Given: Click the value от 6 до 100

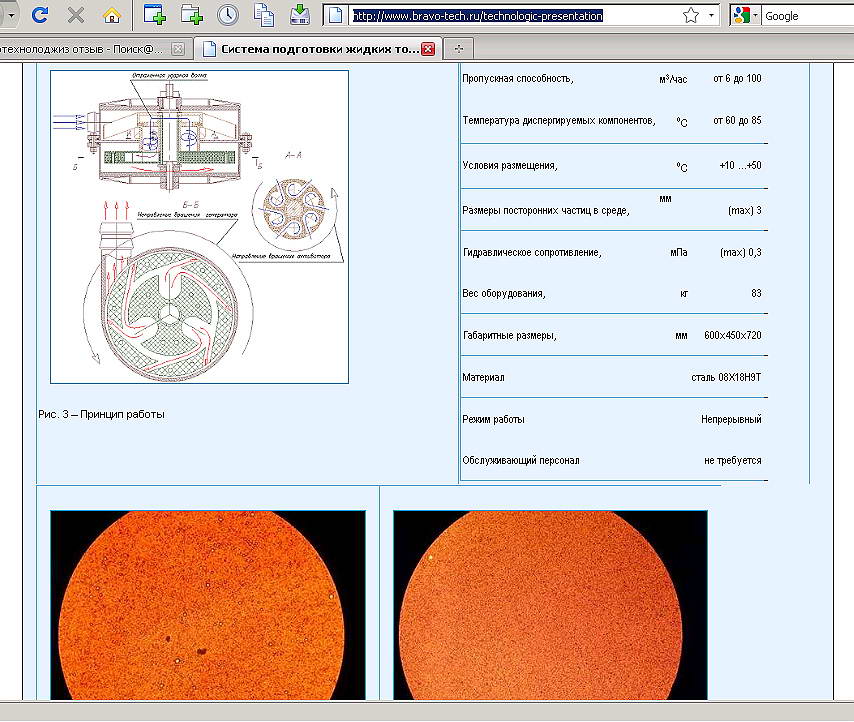Looking at the screenshot, I should point(737,78).
